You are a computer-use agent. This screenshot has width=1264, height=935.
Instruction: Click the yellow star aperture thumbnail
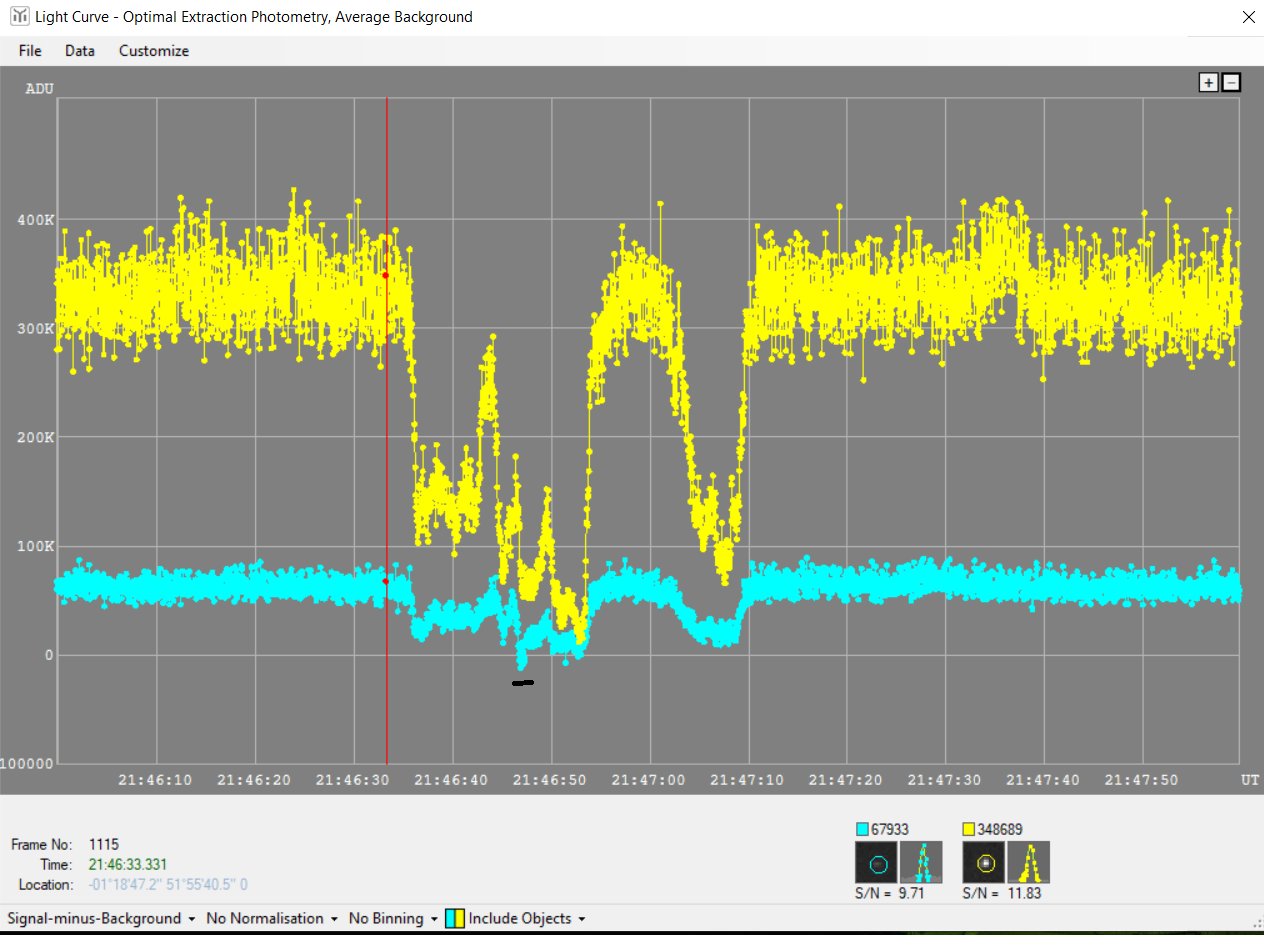pos(984,862)
